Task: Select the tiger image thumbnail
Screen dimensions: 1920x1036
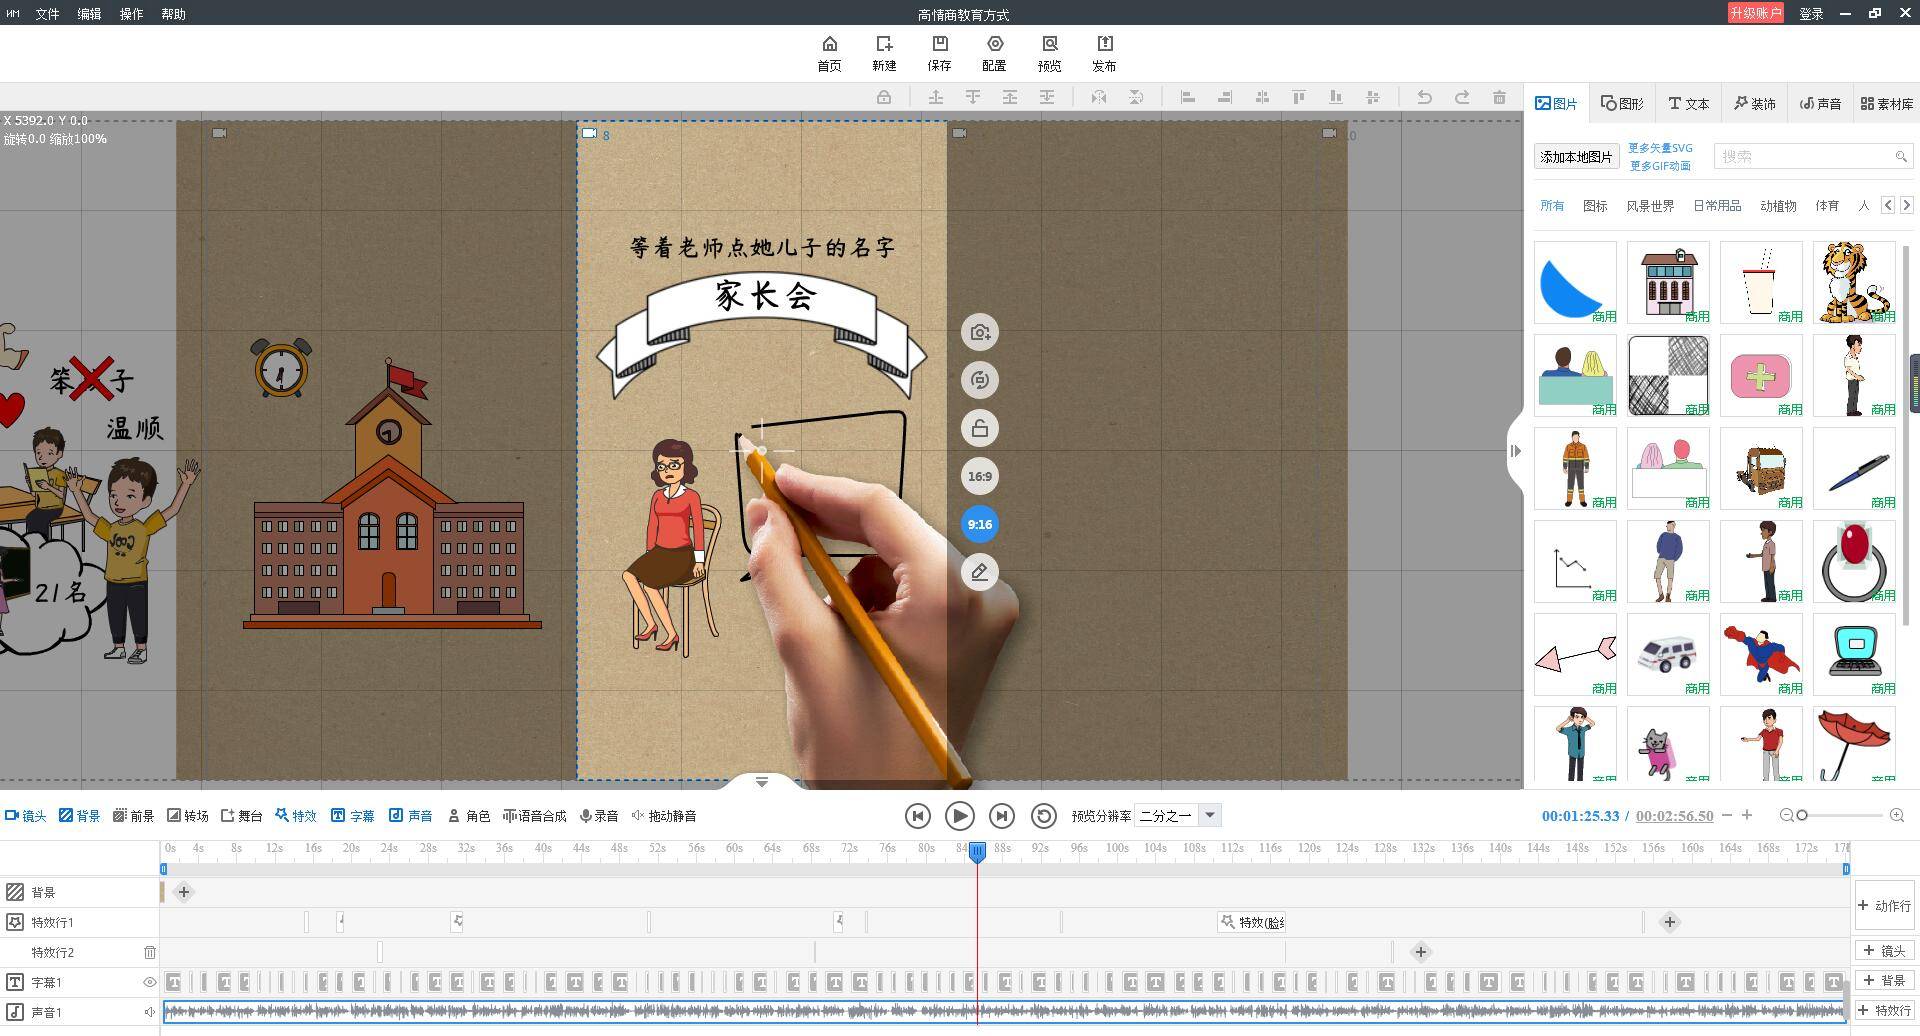Action: 1853,282
